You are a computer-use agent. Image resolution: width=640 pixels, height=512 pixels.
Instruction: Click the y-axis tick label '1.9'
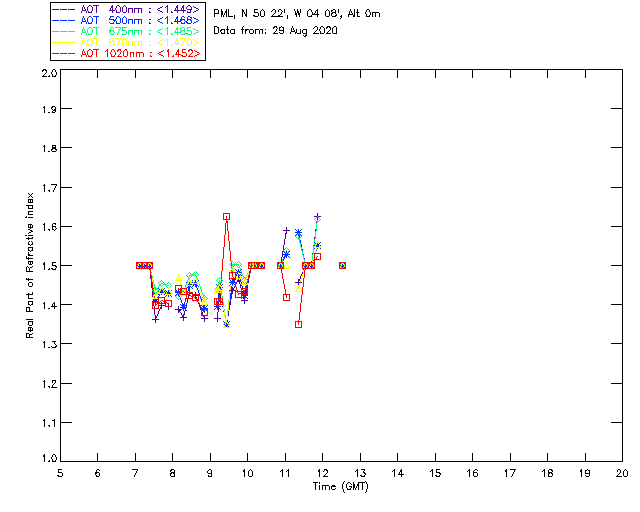pos(49,109)
